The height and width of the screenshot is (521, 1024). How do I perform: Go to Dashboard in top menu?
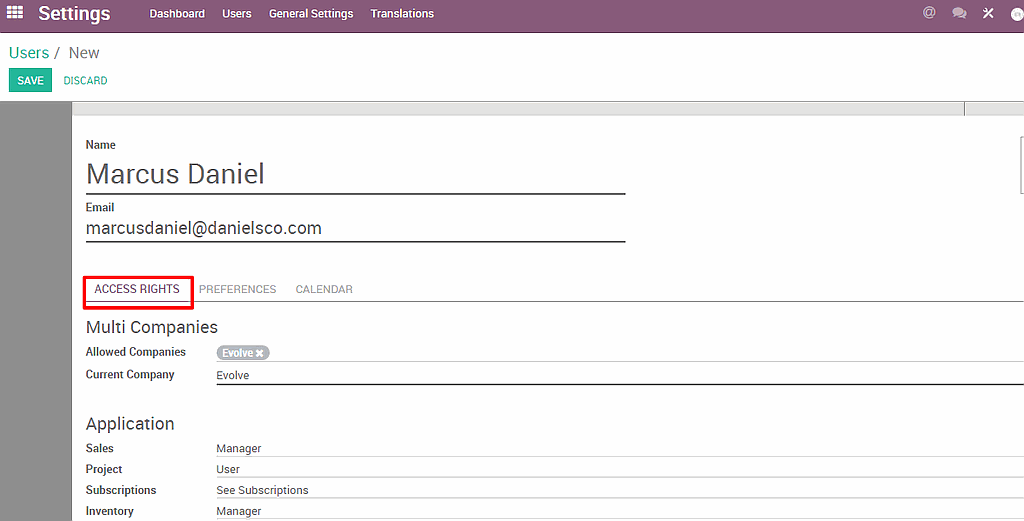(177, 14)
